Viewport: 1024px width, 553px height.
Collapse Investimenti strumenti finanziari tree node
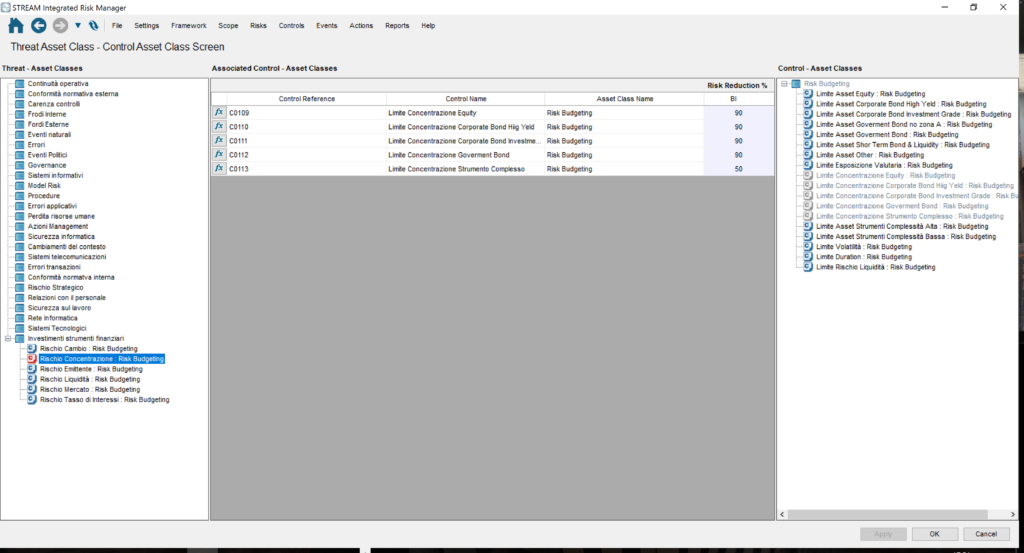pyautogui.click(x=8, y=339)
